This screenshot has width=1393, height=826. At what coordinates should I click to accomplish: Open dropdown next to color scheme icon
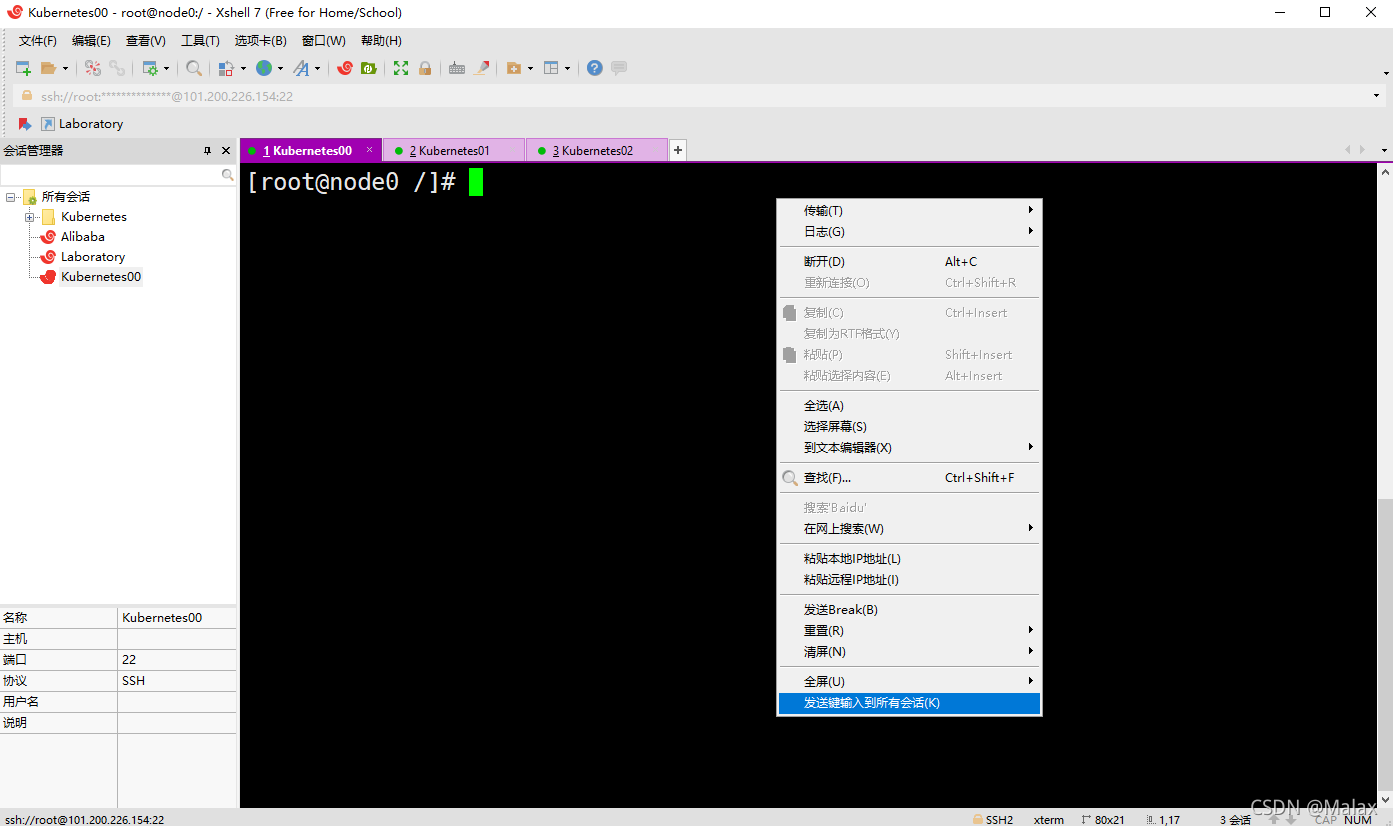click(x=243, y=68)
